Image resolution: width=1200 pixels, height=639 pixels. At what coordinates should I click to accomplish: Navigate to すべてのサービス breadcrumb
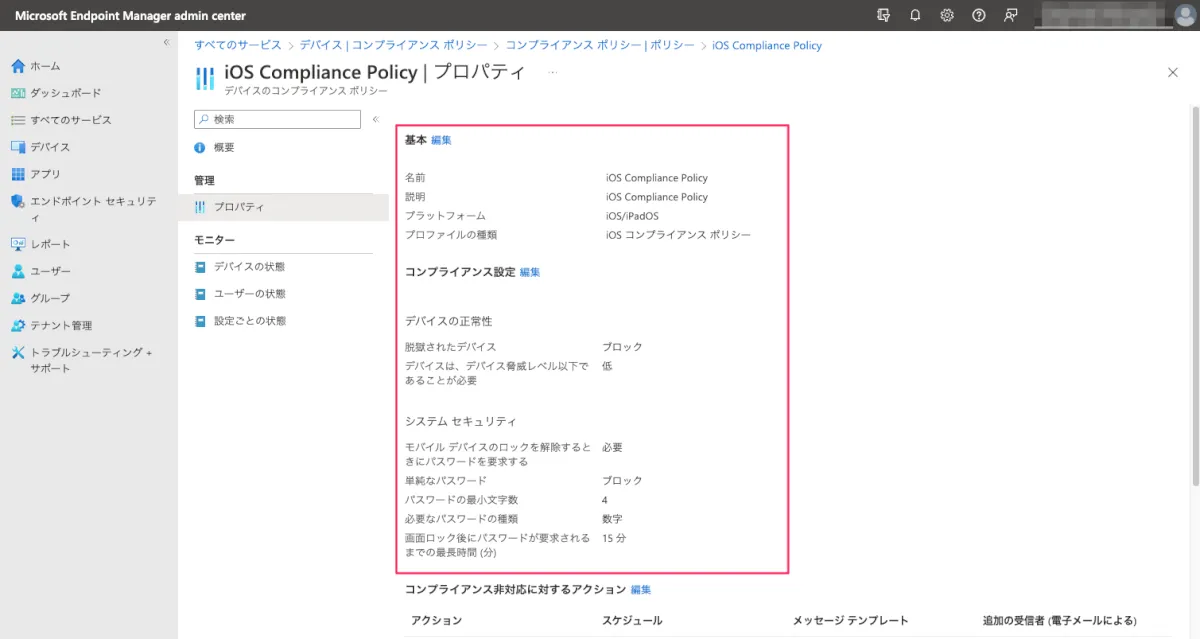coord(237,45)
